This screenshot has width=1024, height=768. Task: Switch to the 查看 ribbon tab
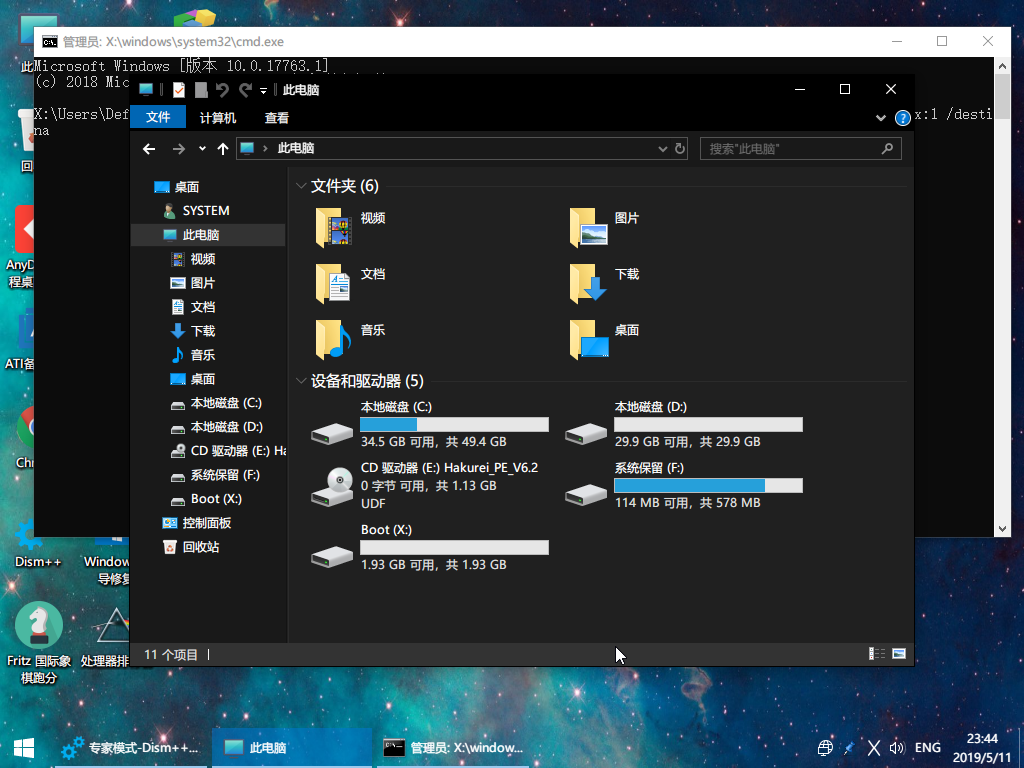click(276, 116)
